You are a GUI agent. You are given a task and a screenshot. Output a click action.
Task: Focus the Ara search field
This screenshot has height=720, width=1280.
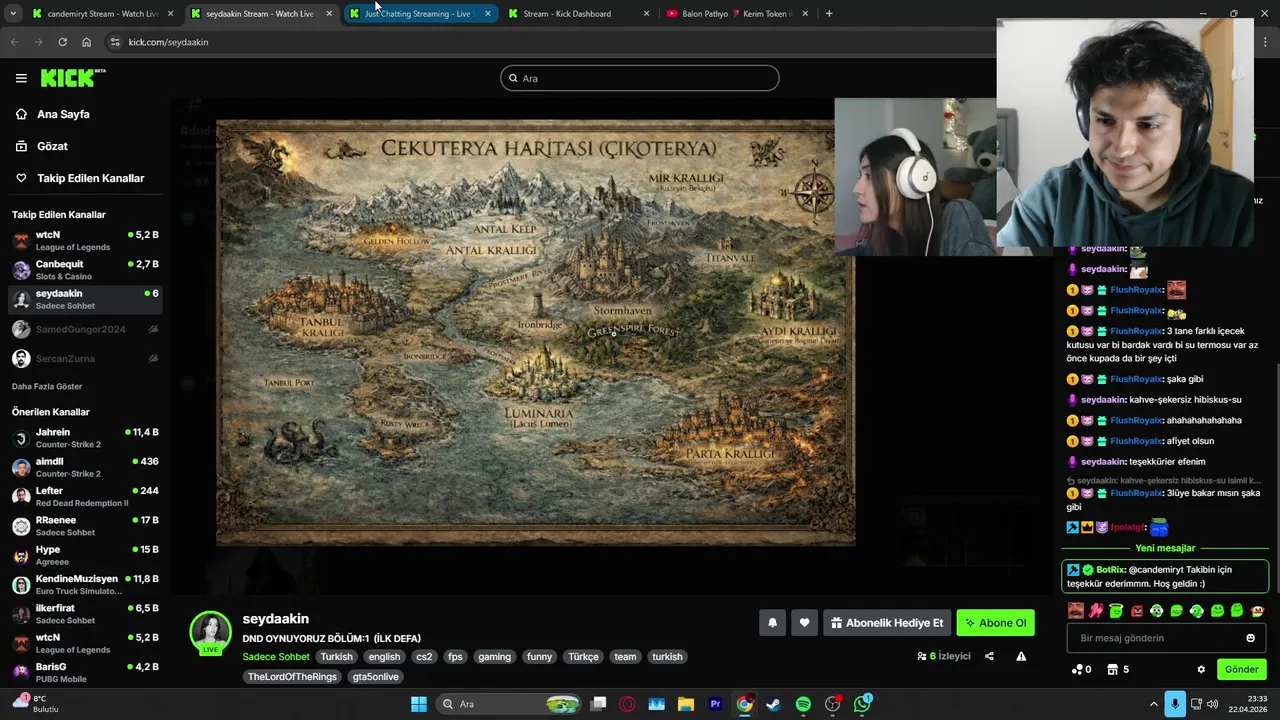[x=640, y=78]
